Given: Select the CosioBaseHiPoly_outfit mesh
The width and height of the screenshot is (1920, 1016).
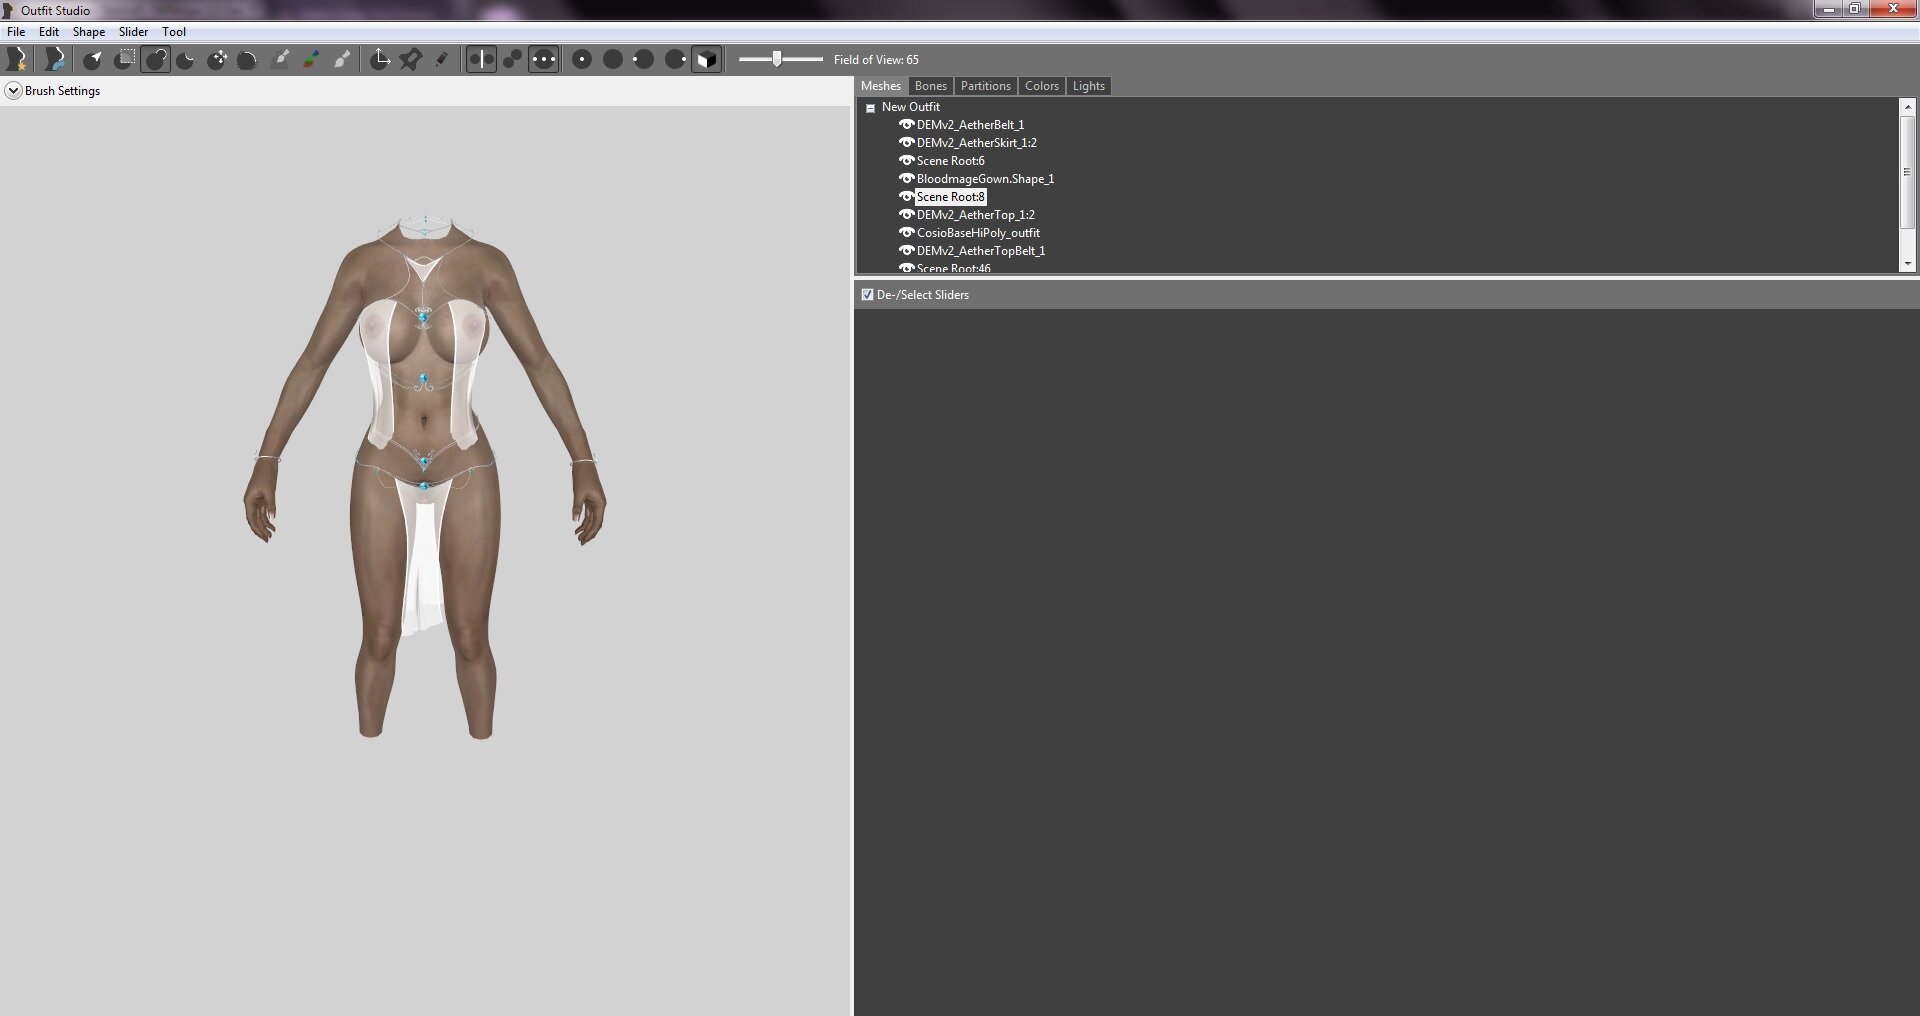Looking at the screenshot, I should click(978, 233).
